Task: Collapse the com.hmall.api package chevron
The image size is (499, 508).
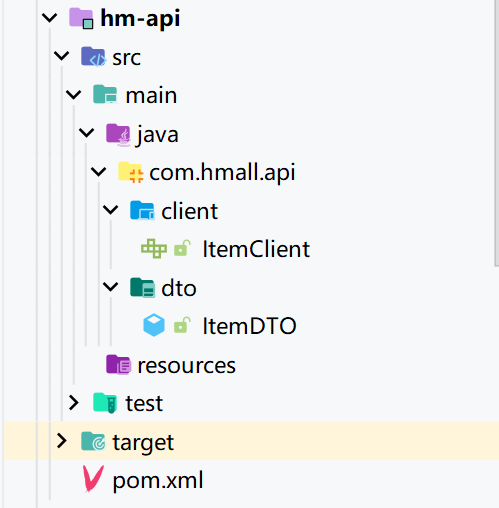Action: click(99, 172)
